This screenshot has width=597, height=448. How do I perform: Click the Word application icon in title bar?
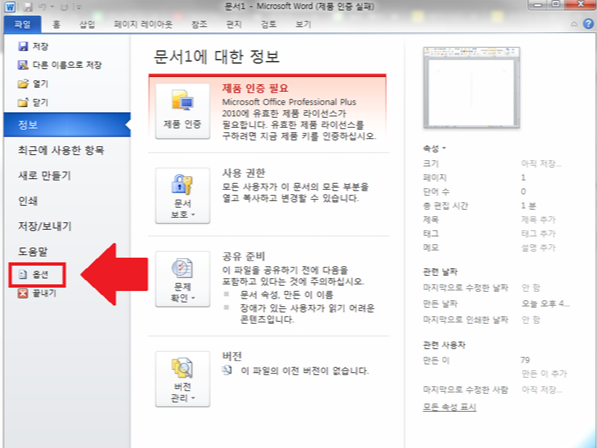[10, 7]
